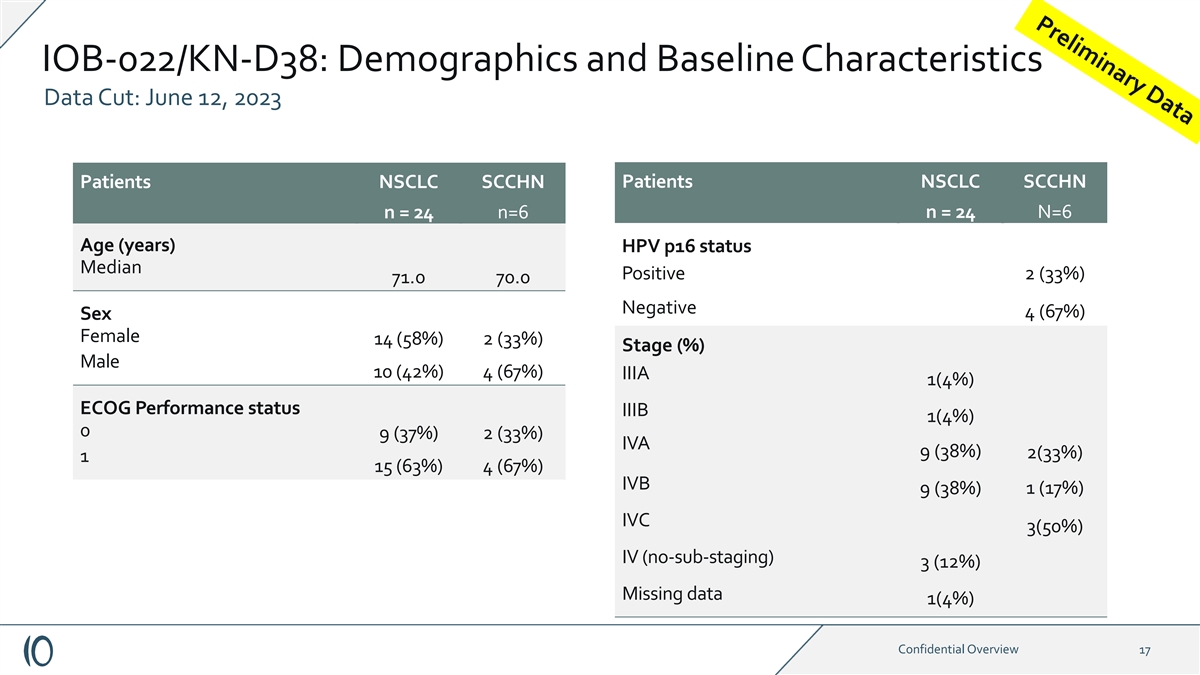Click the Negative HPV status label

point(658,307)
